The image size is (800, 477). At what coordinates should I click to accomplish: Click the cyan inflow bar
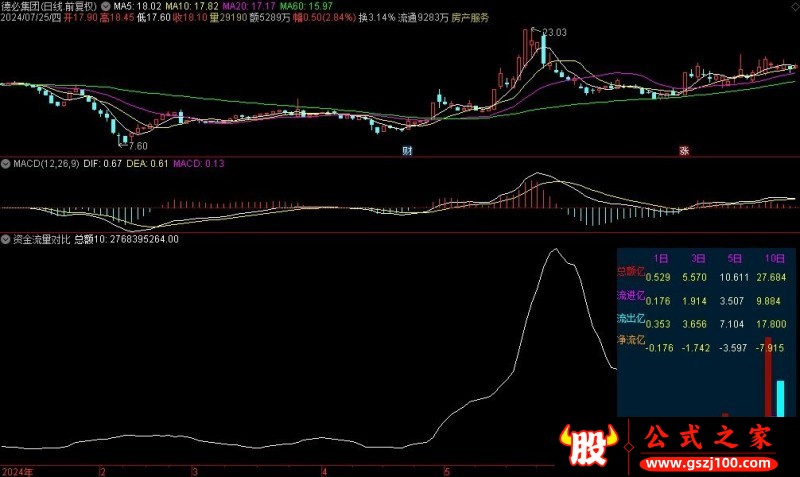780,398
